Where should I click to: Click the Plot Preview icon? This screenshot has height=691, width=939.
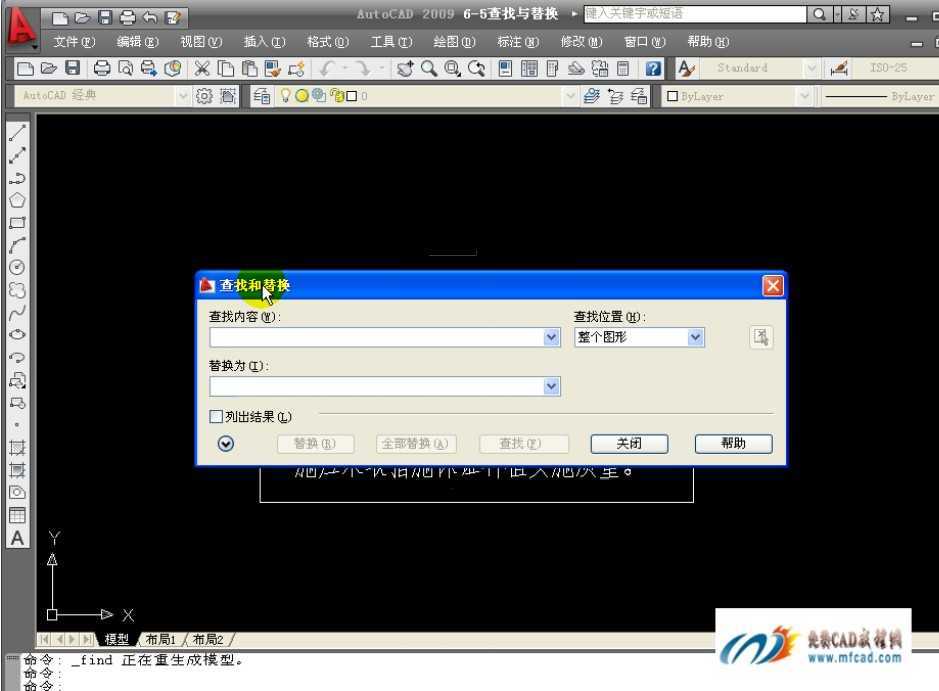[x=125, y=68]
